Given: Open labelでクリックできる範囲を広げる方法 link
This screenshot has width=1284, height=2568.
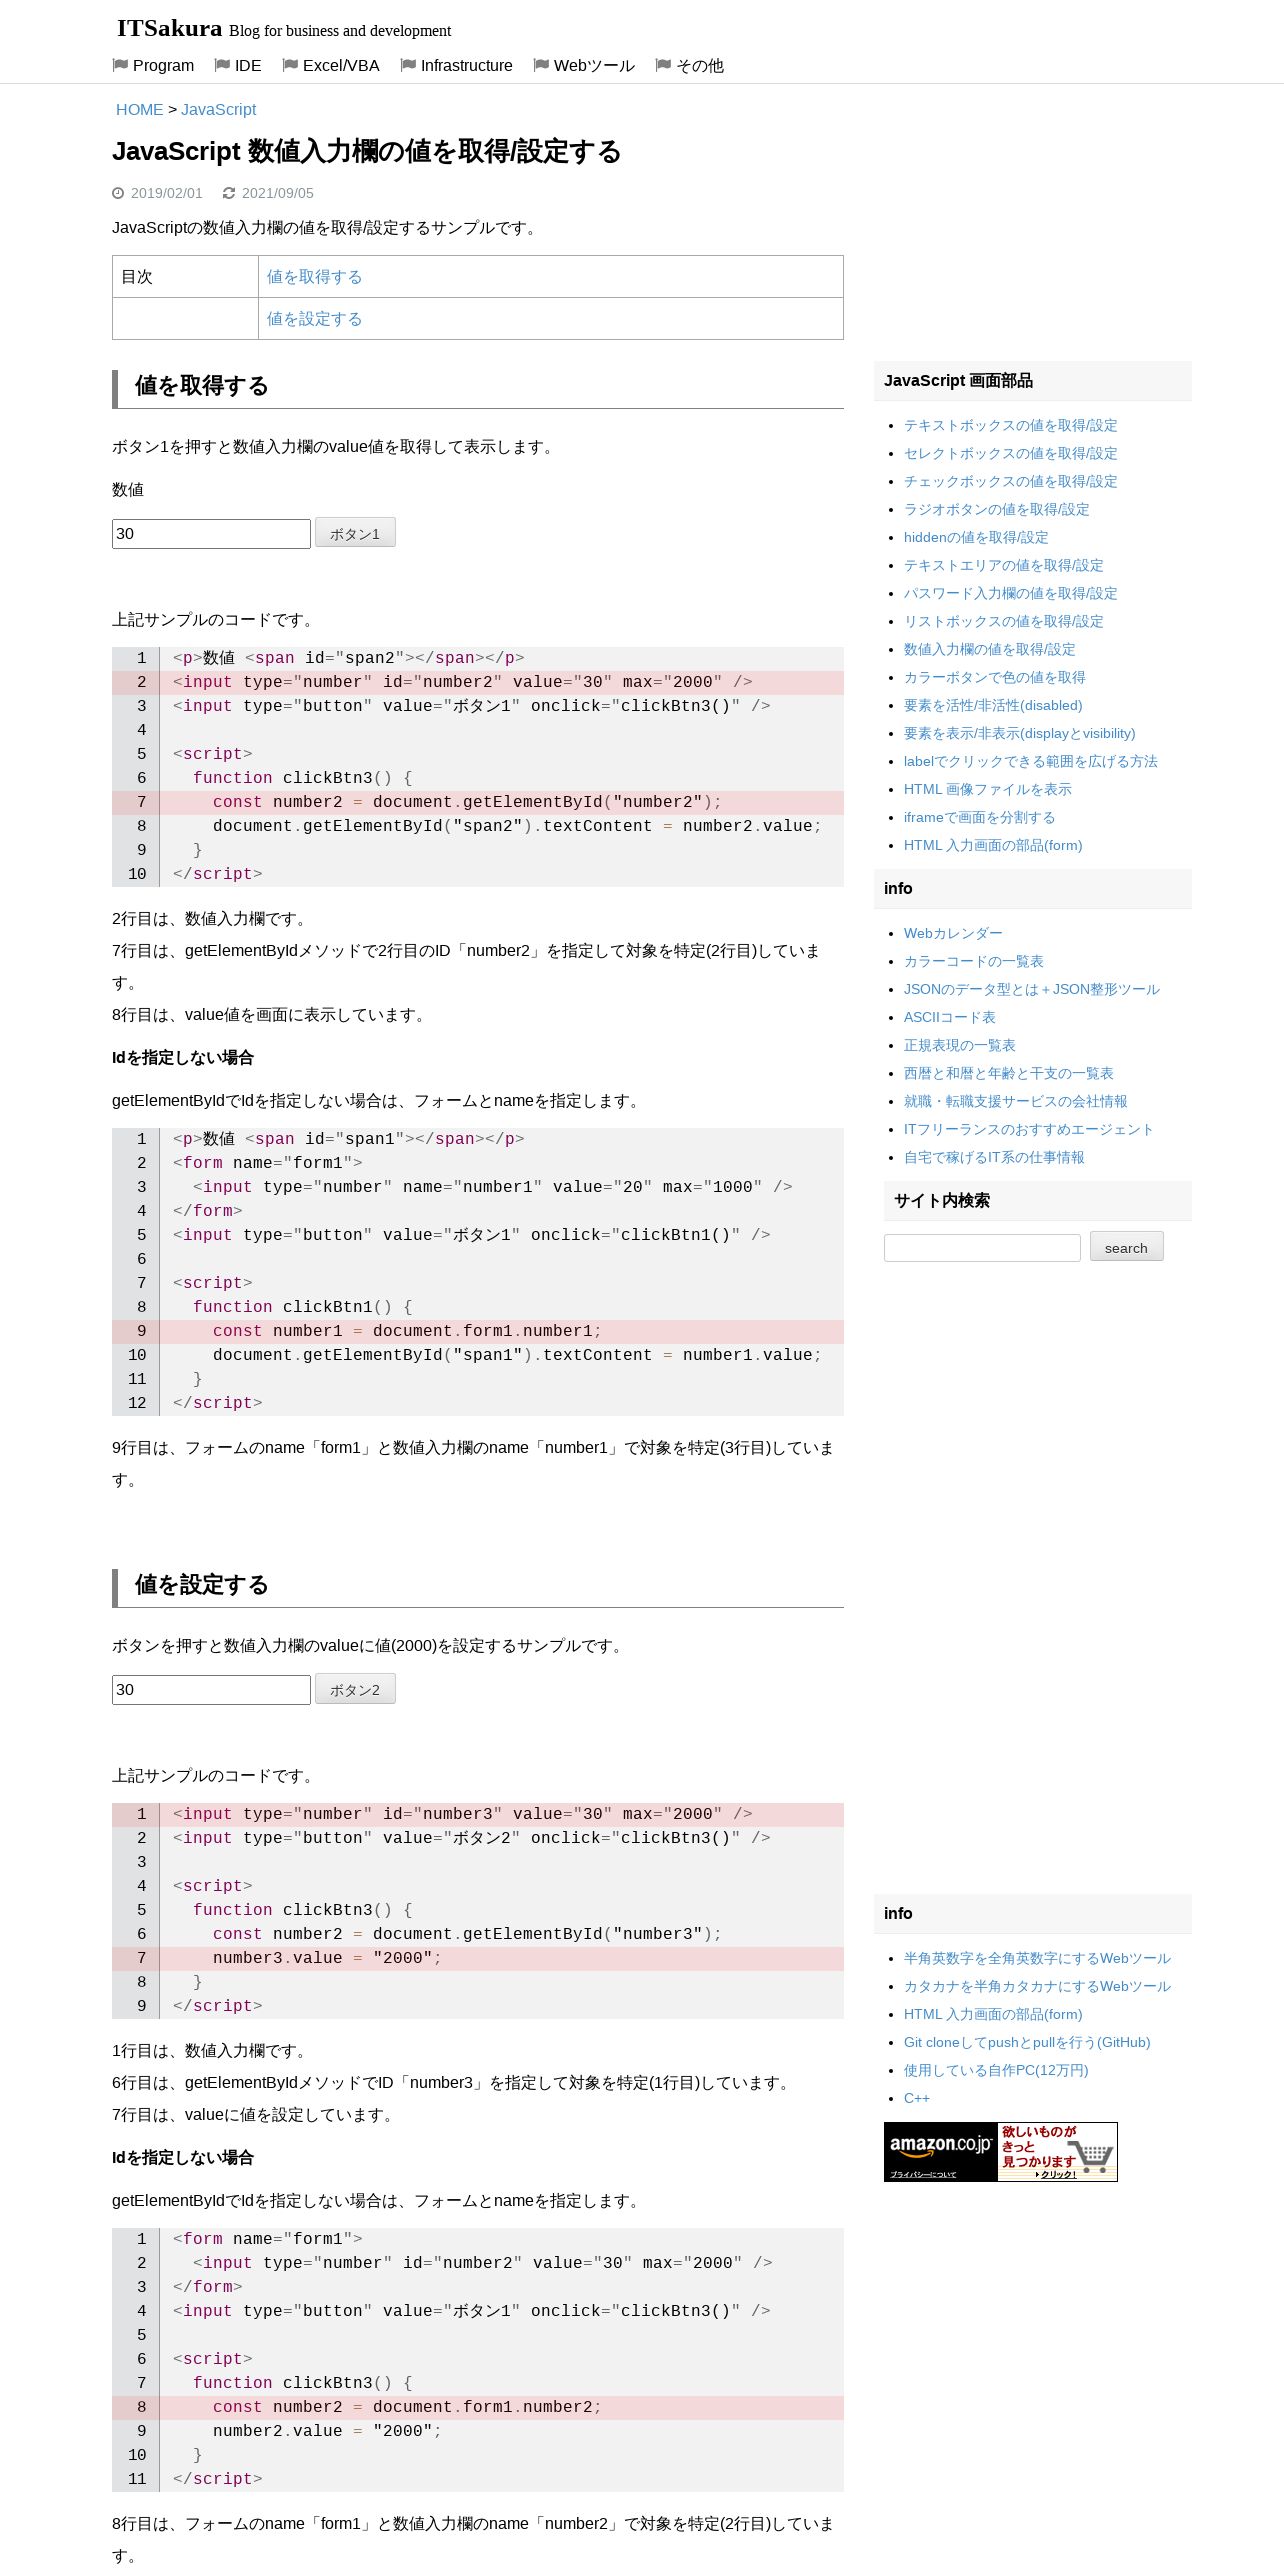Looking at the screenshot, I should (x=1030, y=762).
